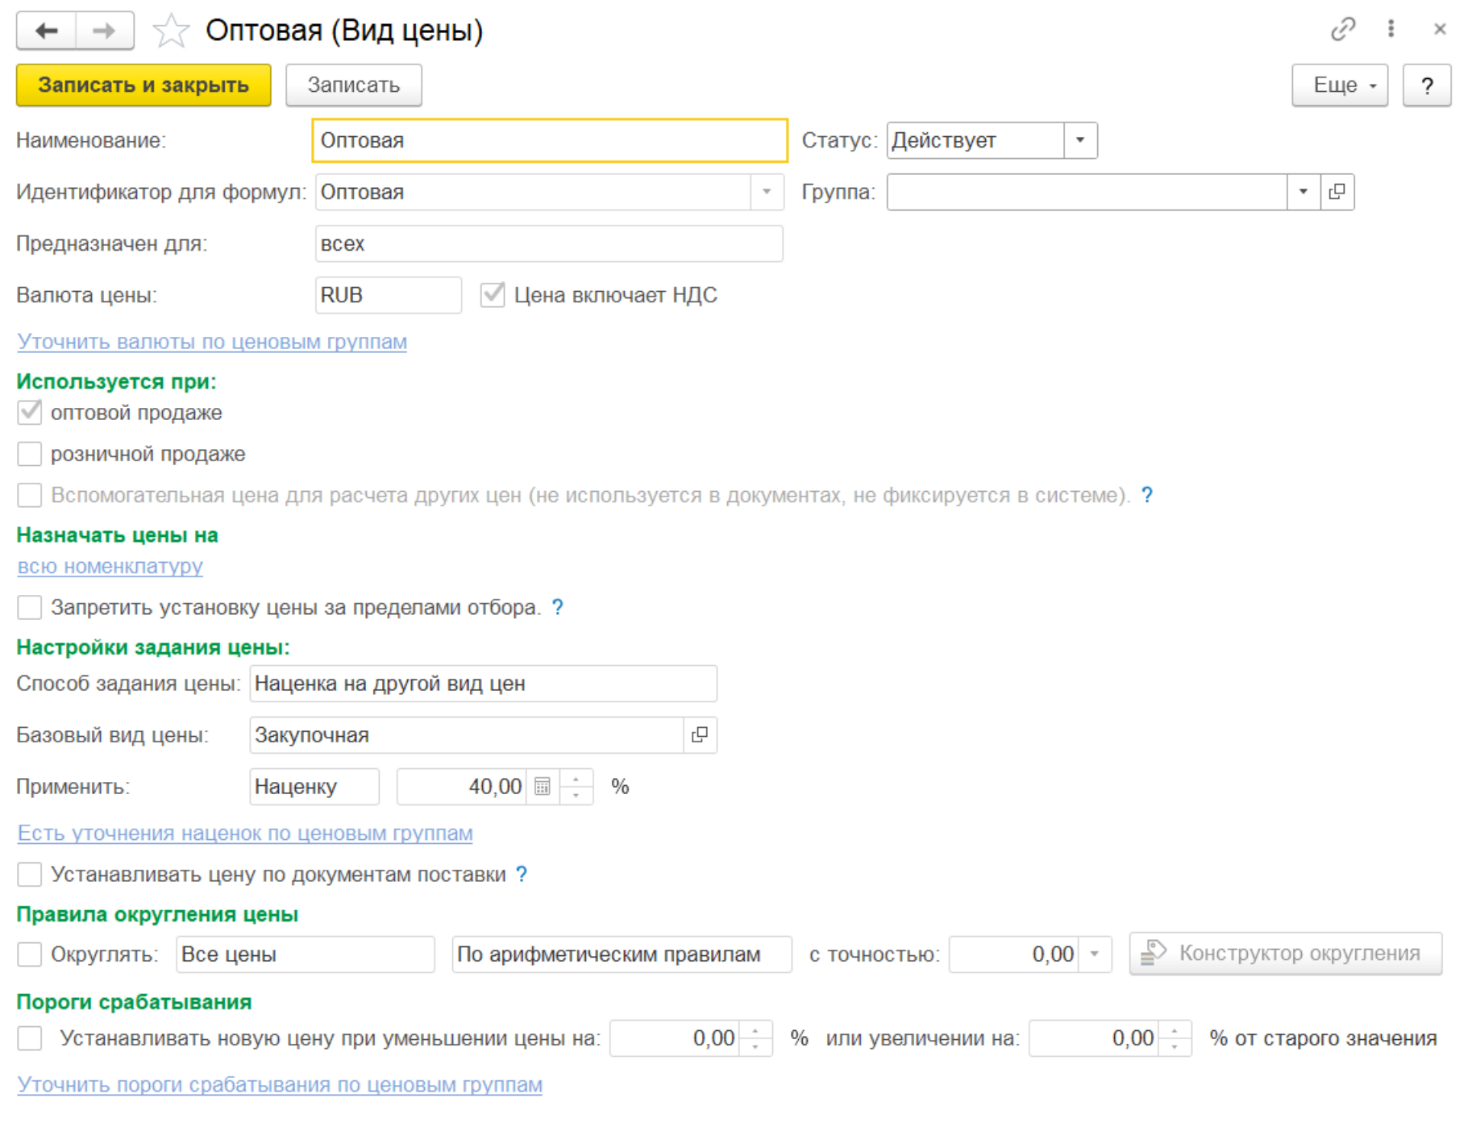Open help with the question mark button
The height and width of the screenshot is (1131, 1476).
(1426, 86)
